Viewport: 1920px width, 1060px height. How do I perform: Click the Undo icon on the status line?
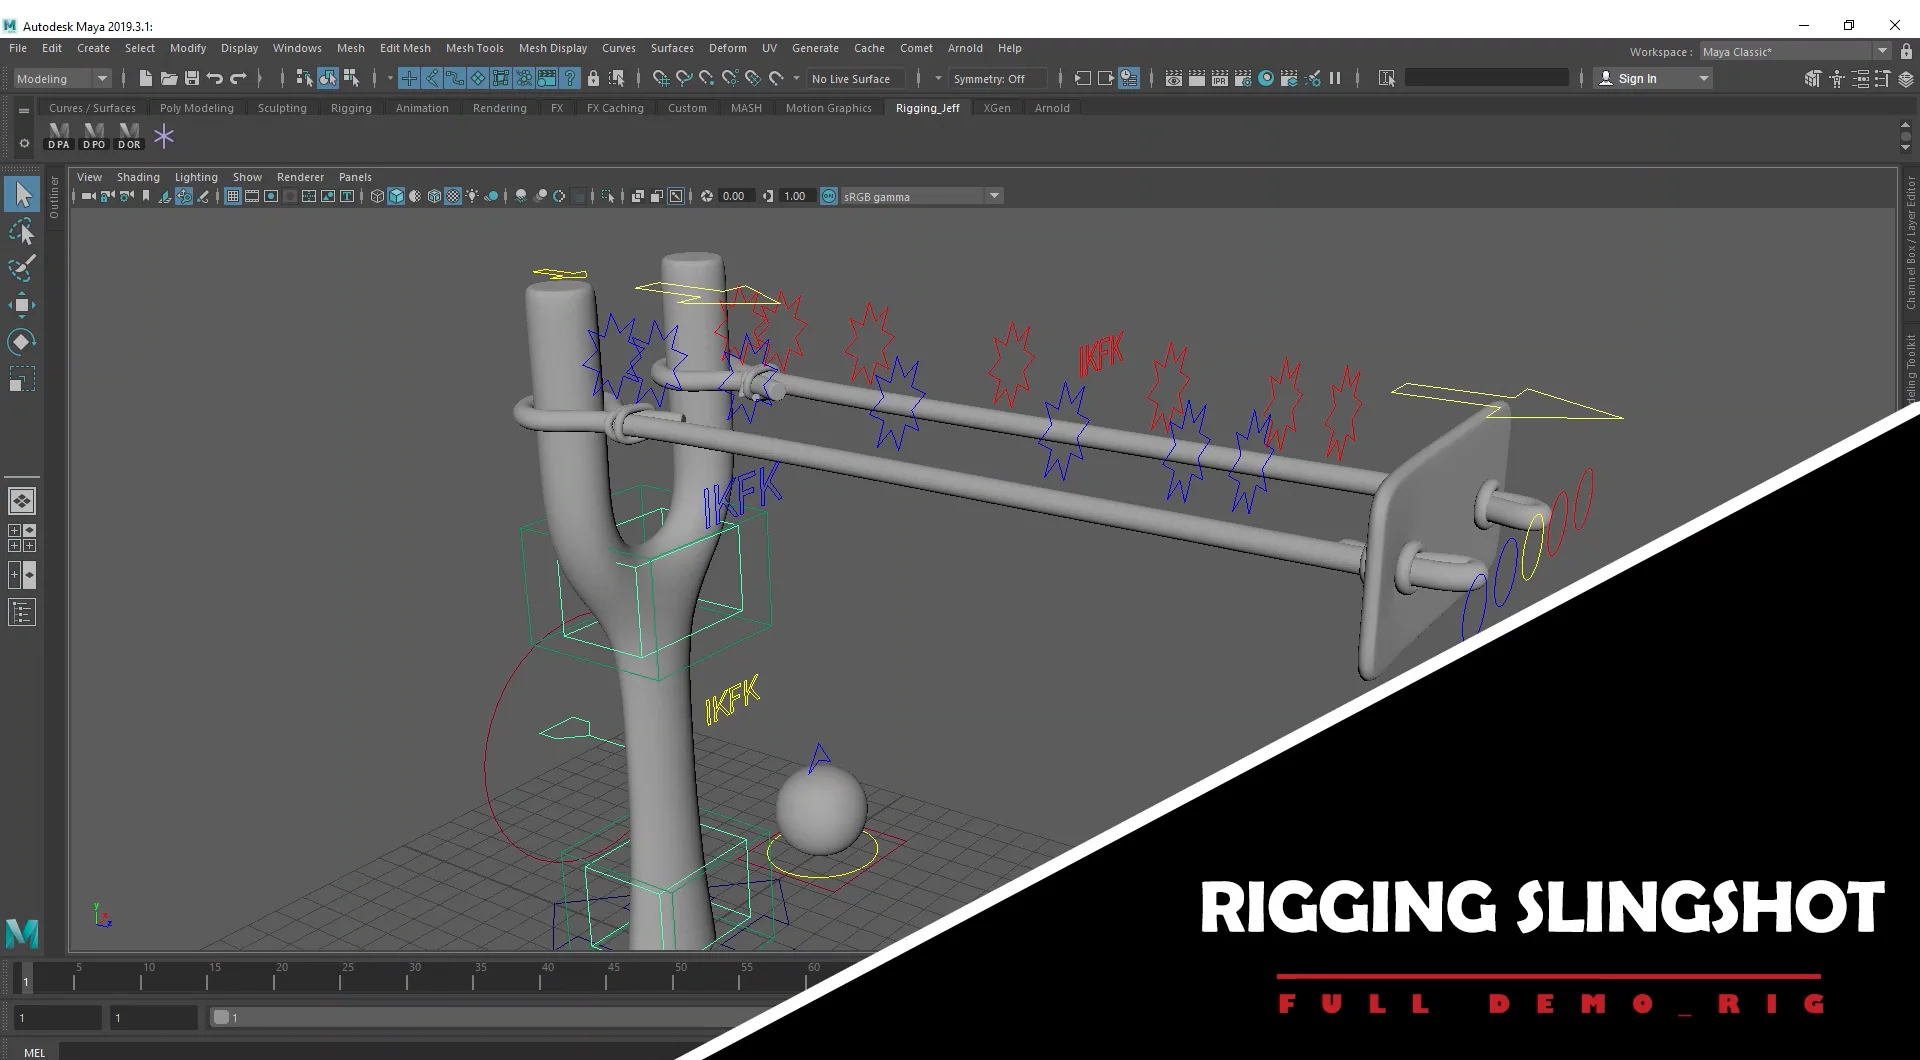coord(214,78)
